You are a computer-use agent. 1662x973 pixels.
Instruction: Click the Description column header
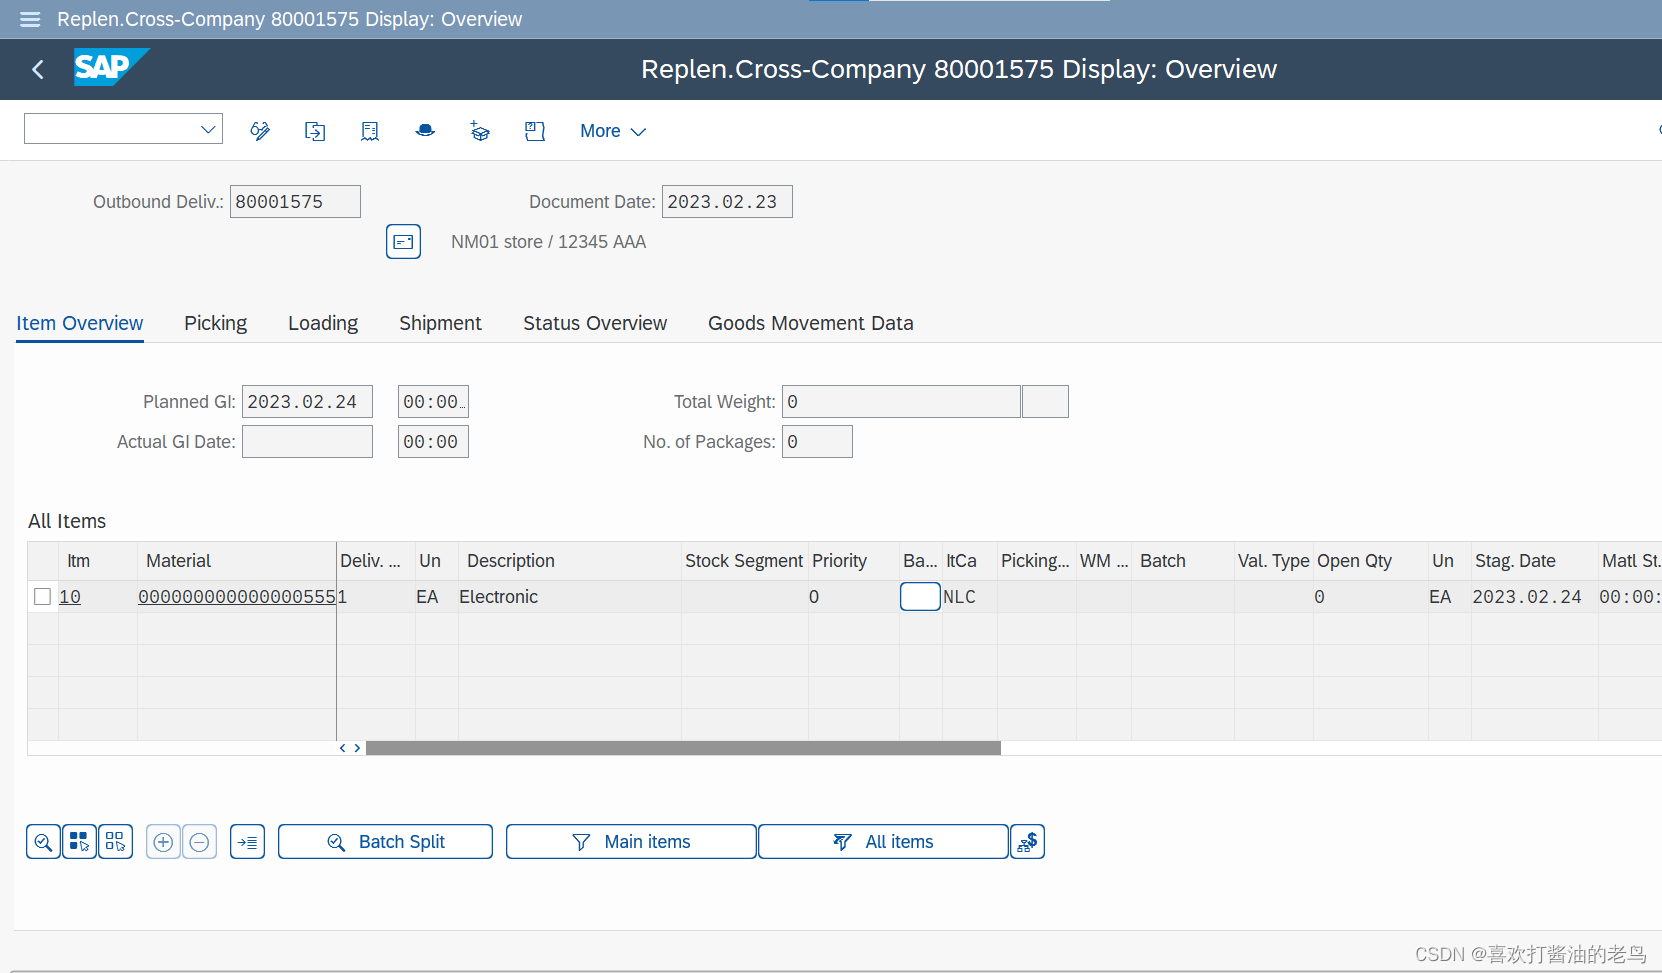(570, 561)
